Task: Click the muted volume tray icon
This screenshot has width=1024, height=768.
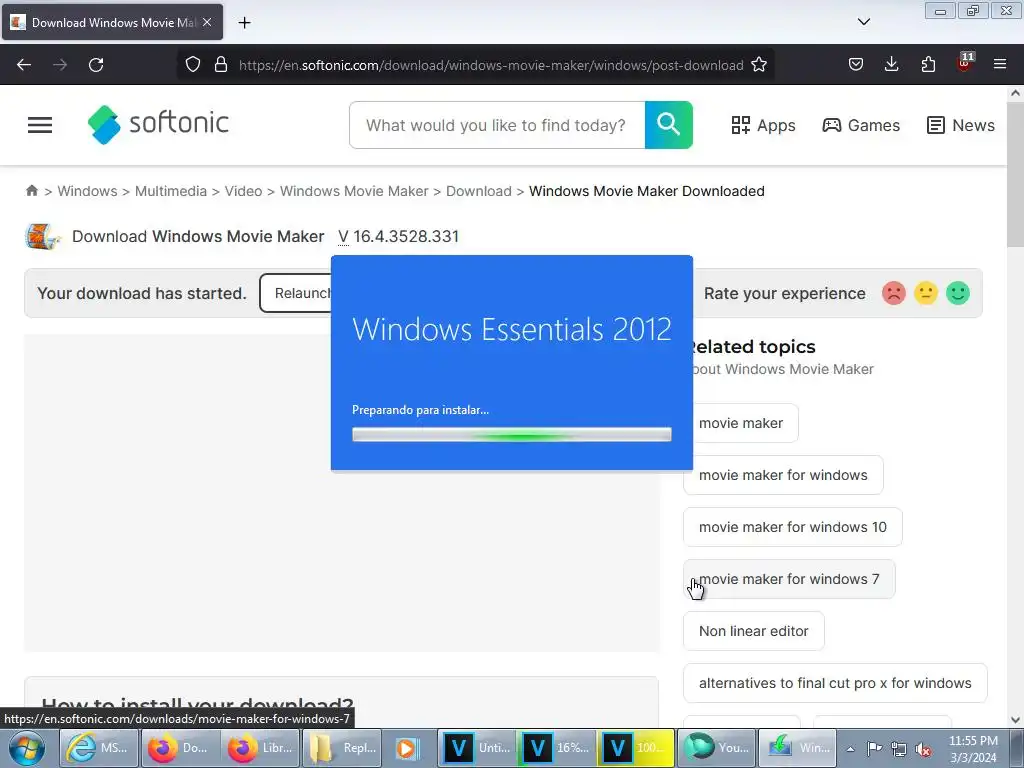Action: pos(923,749)
